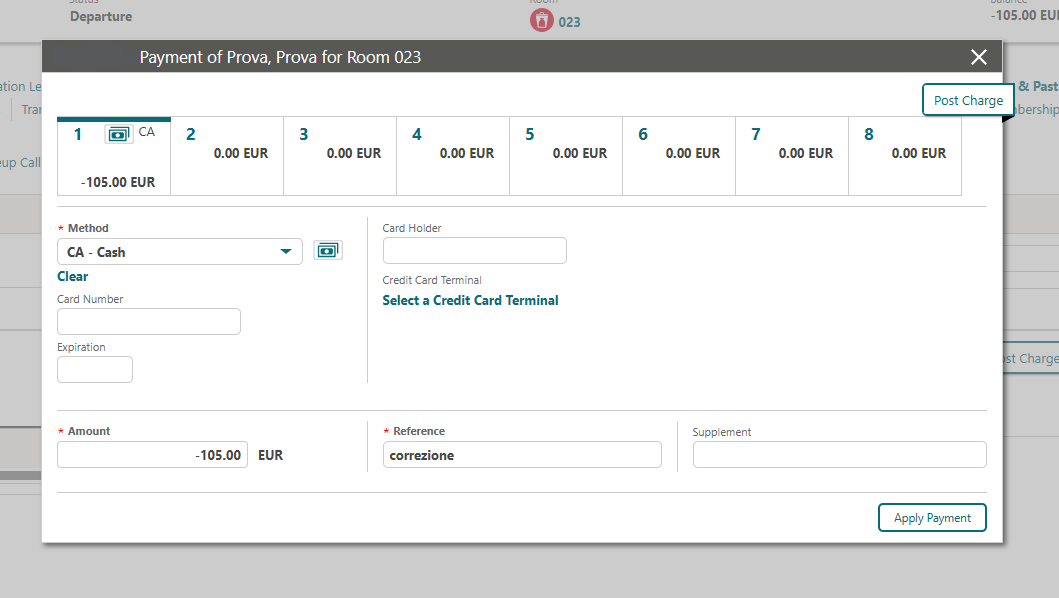This screenshot has height=598, width=1059.
Task: Click into the Amount field
Action: [x=152, y=455]
